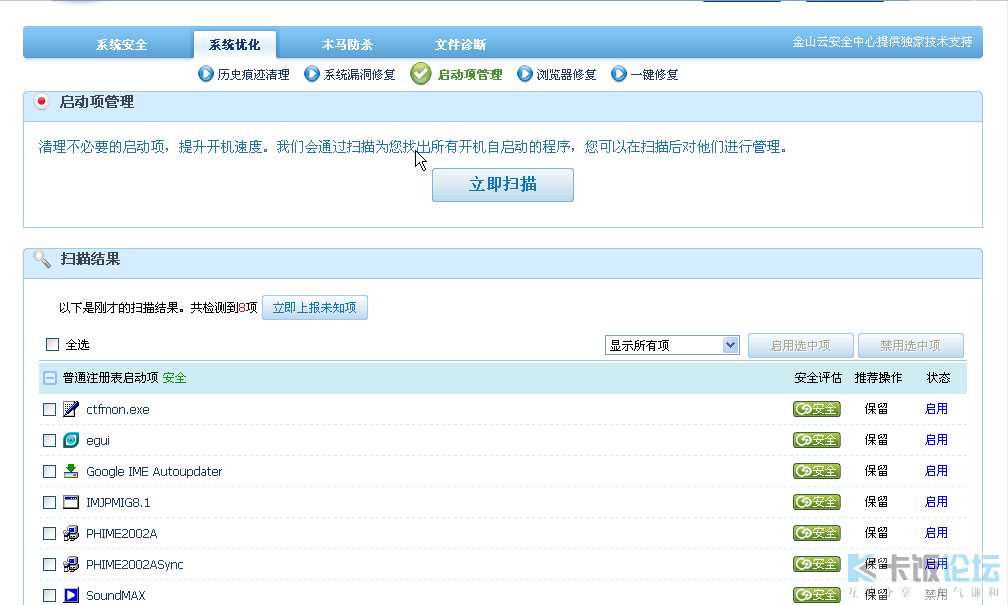The width and height of the screenshot is (1008, 605).
Task: Click the PHIME2002A program icon
Action: [71, 533]
